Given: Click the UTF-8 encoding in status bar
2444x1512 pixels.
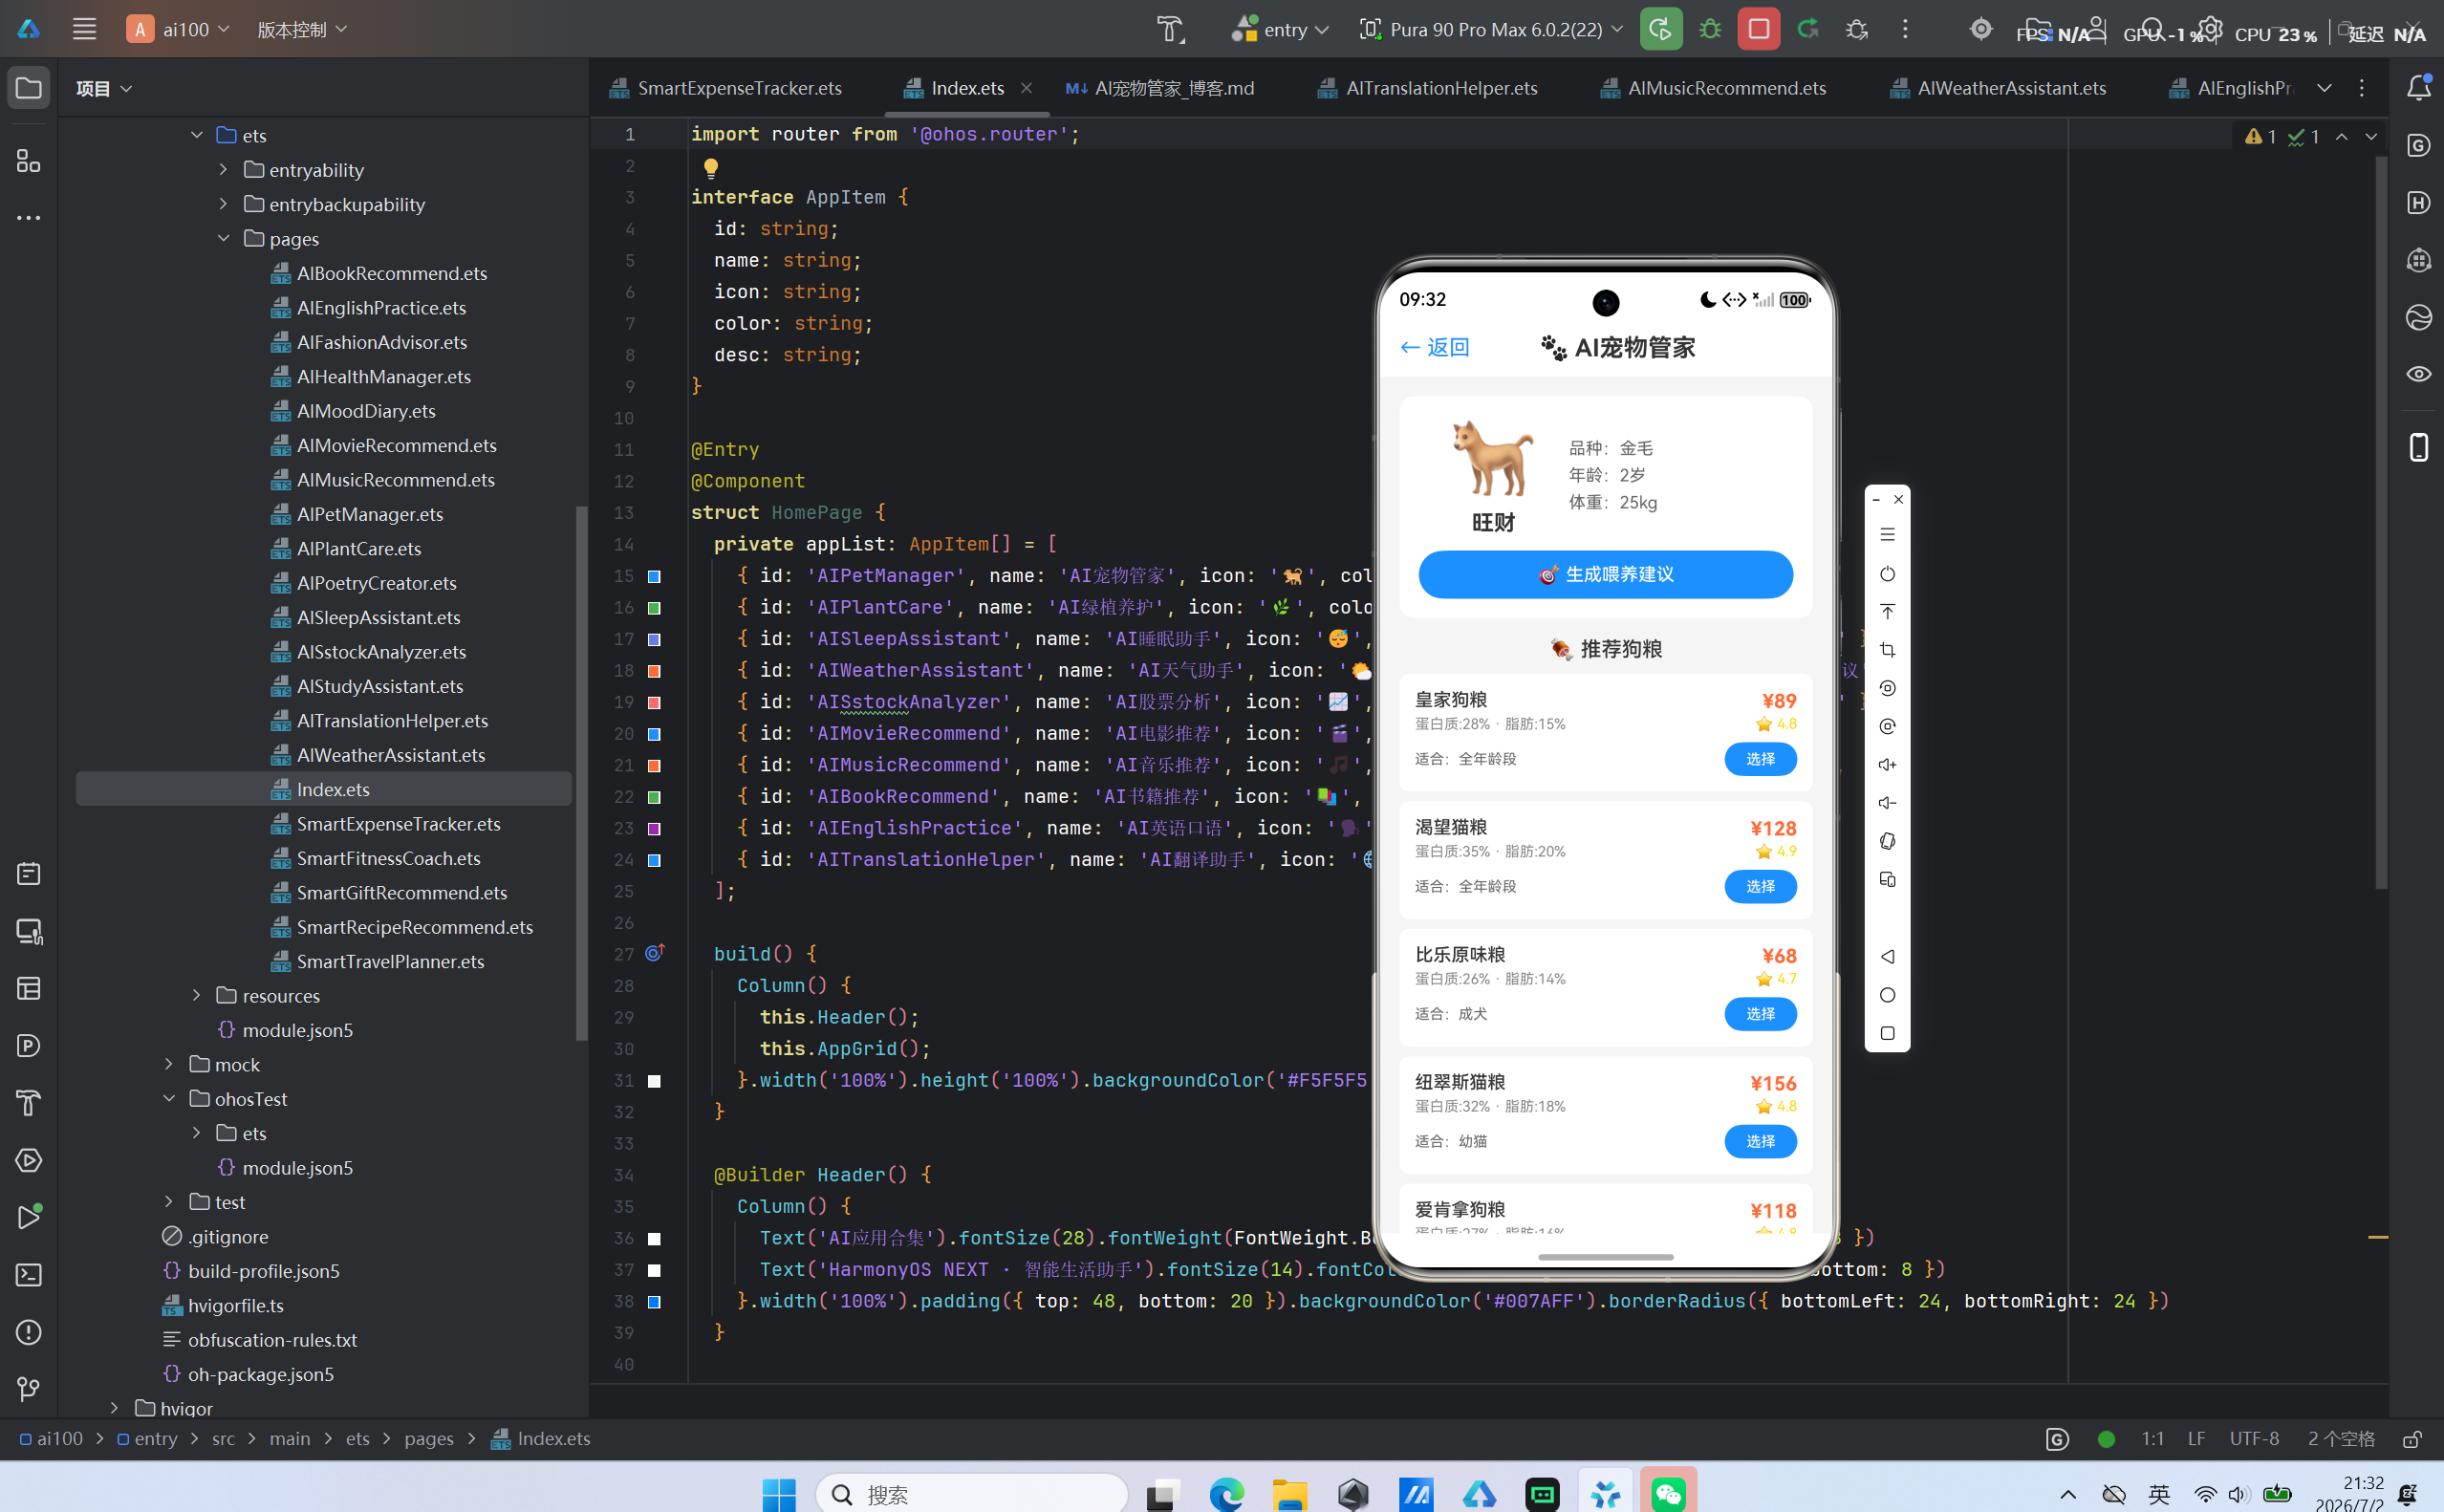Looking at the screenshot, I should (2254, 1438).
